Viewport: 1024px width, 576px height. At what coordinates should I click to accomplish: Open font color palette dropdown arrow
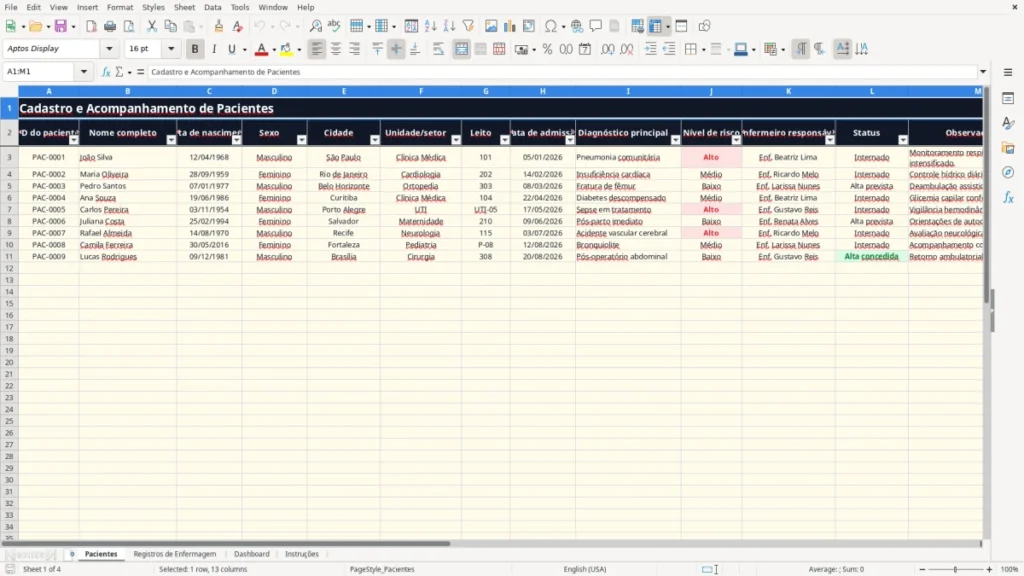(x=273, y=49)
